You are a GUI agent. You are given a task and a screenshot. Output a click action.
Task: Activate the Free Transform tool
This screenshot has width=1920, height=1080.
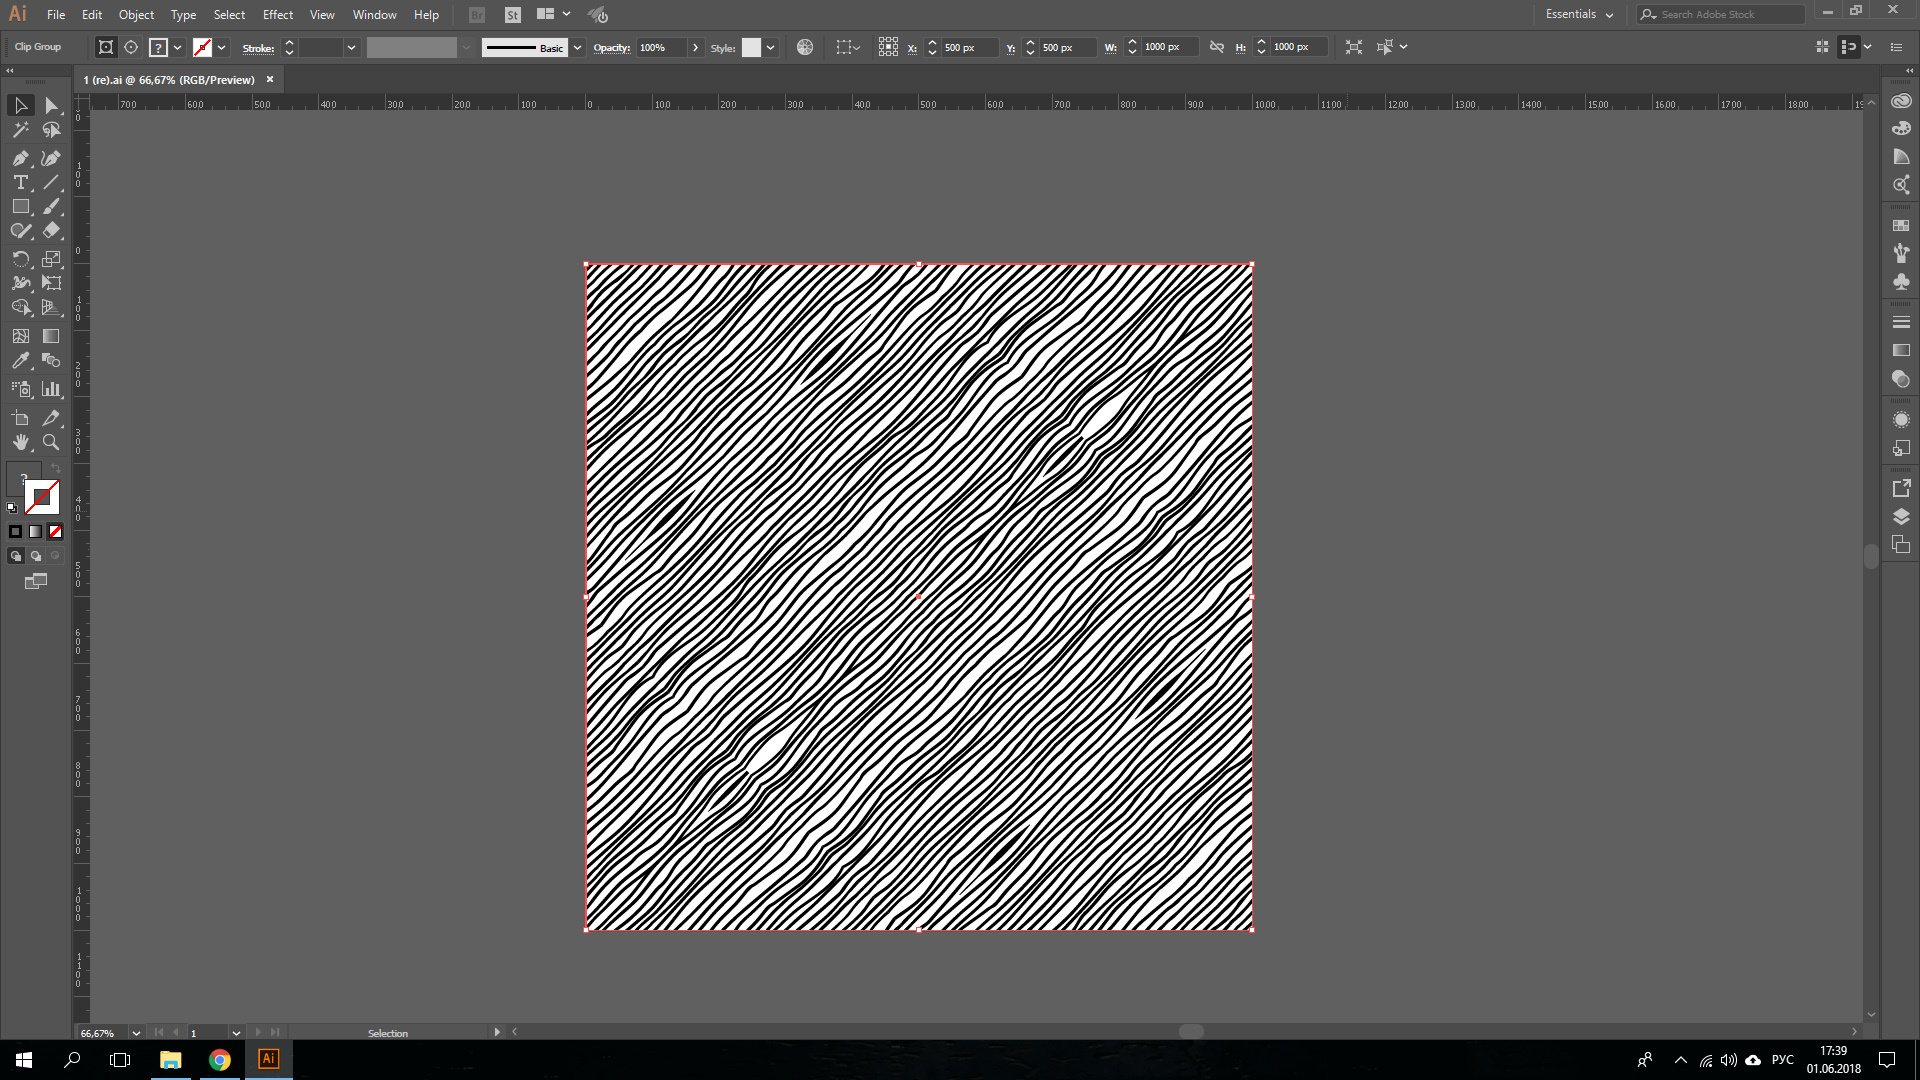(x=51, y=283)
